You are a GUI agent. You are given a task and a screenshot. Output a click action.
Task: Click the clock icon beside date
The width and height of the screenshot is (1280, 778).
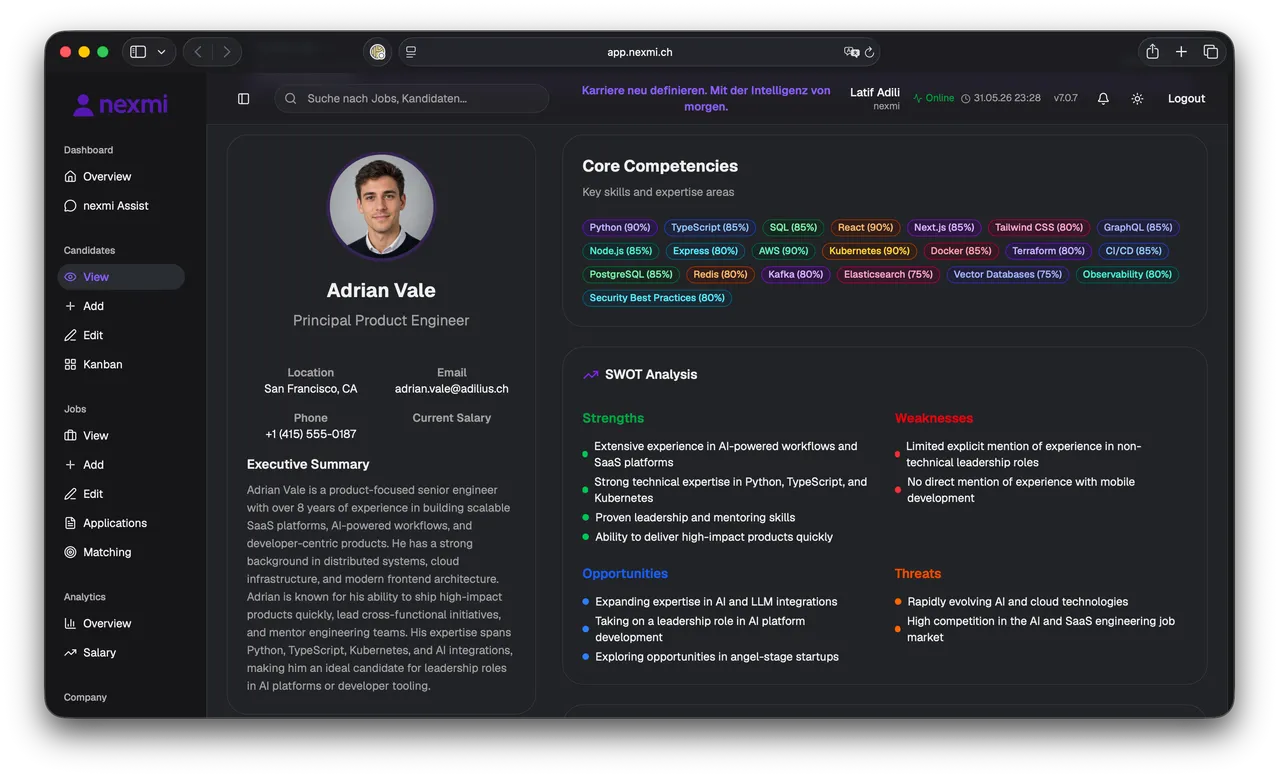point(966,99)
